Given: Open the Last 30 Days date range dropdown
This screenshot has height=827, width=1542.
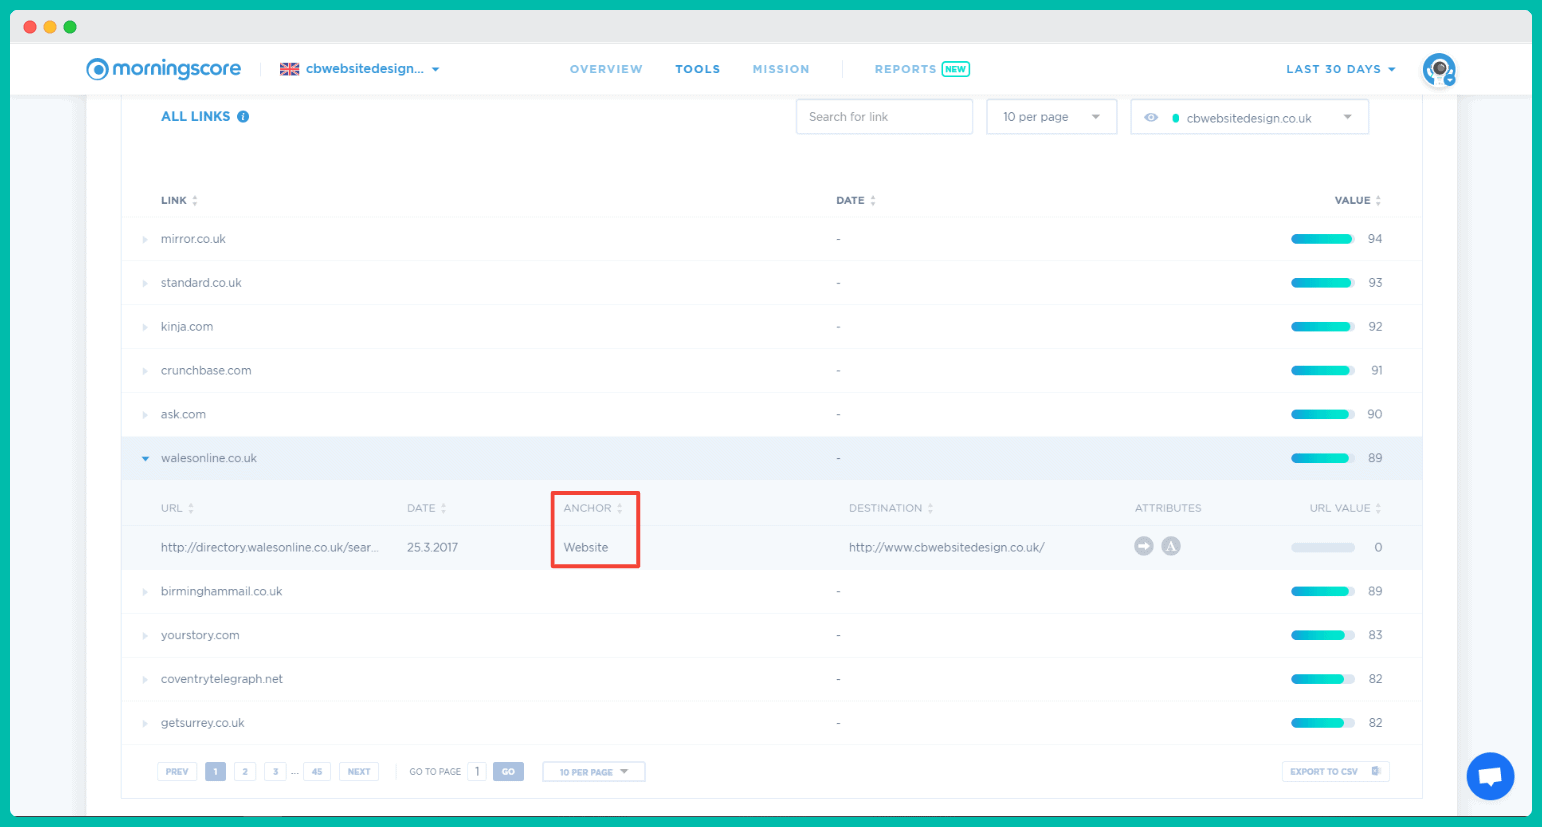Looking at the screenshot, I should tap(1341, 69).
